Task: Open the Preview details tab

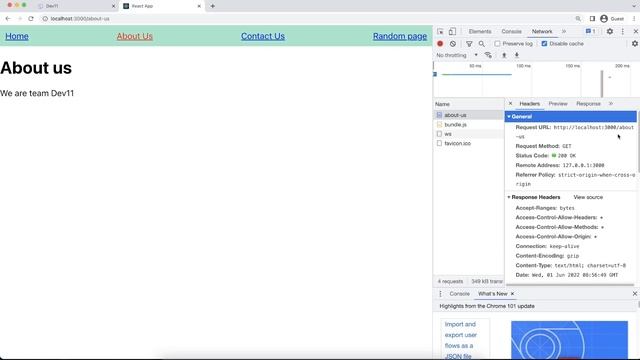Action: tap(558, 104)
